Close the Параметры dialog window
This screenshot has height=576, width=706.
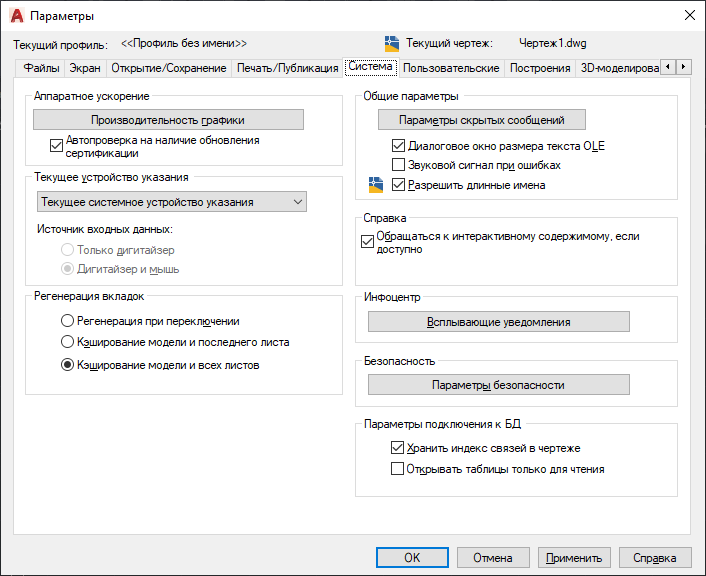click(688, 15)
